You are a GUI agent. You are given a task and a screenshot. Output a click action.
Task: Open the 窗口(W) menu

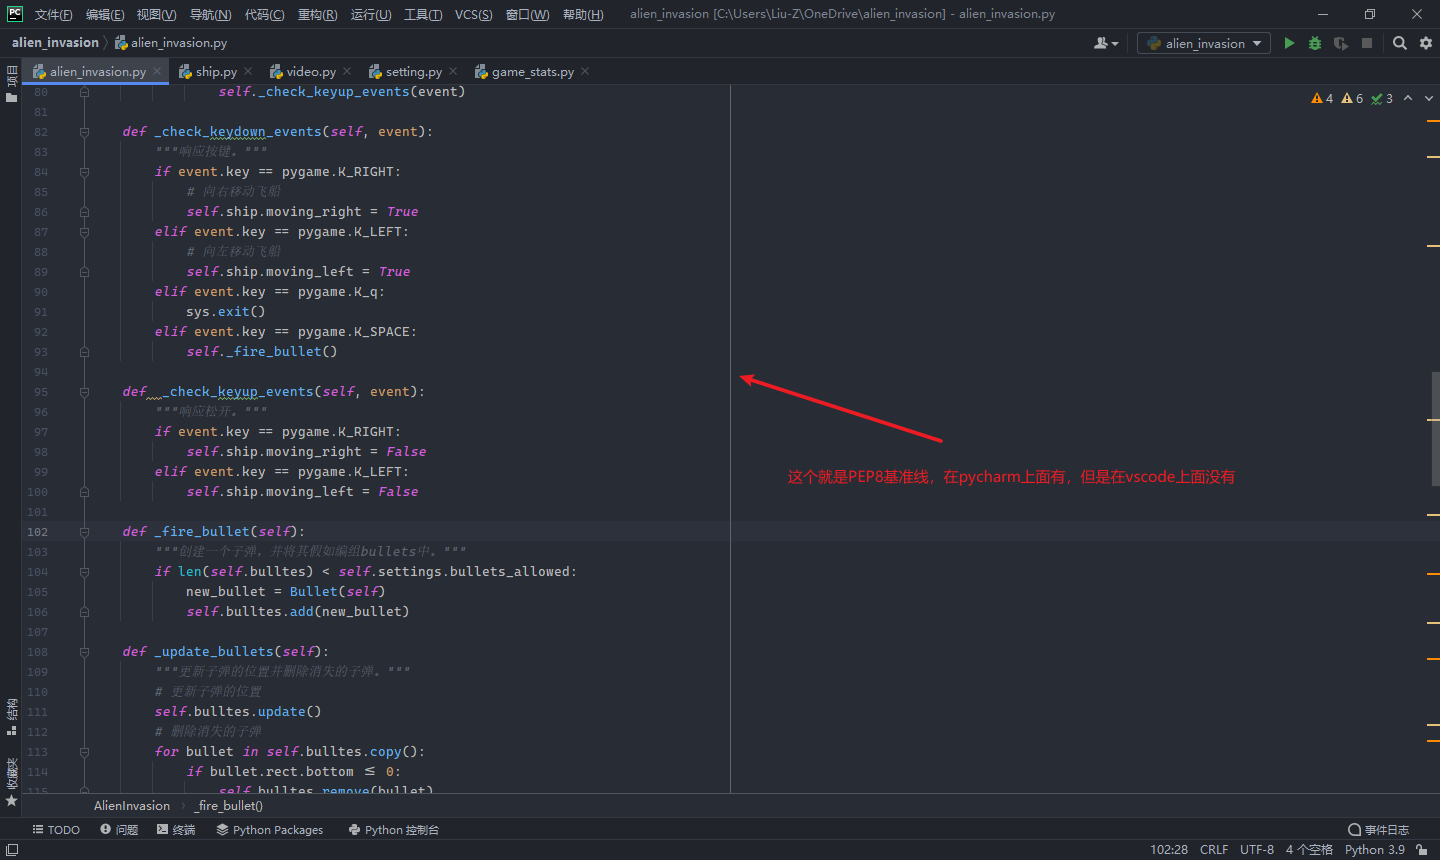(527, 14)
